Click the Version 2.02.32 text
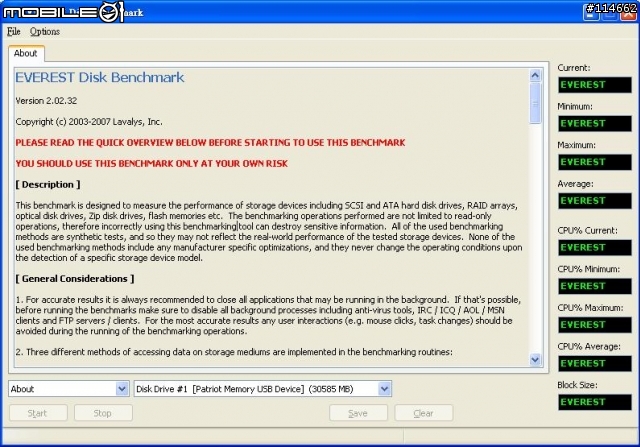Image resolution: width=640 pixels, height=447 pixels. point(46,101)
